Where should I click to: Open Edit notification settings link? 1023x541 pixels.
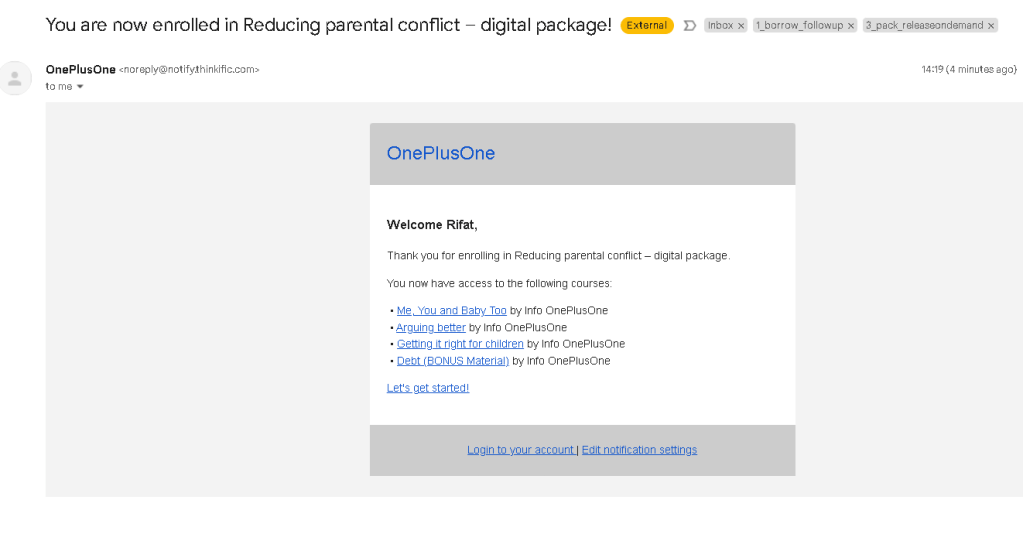coord(639,450)
